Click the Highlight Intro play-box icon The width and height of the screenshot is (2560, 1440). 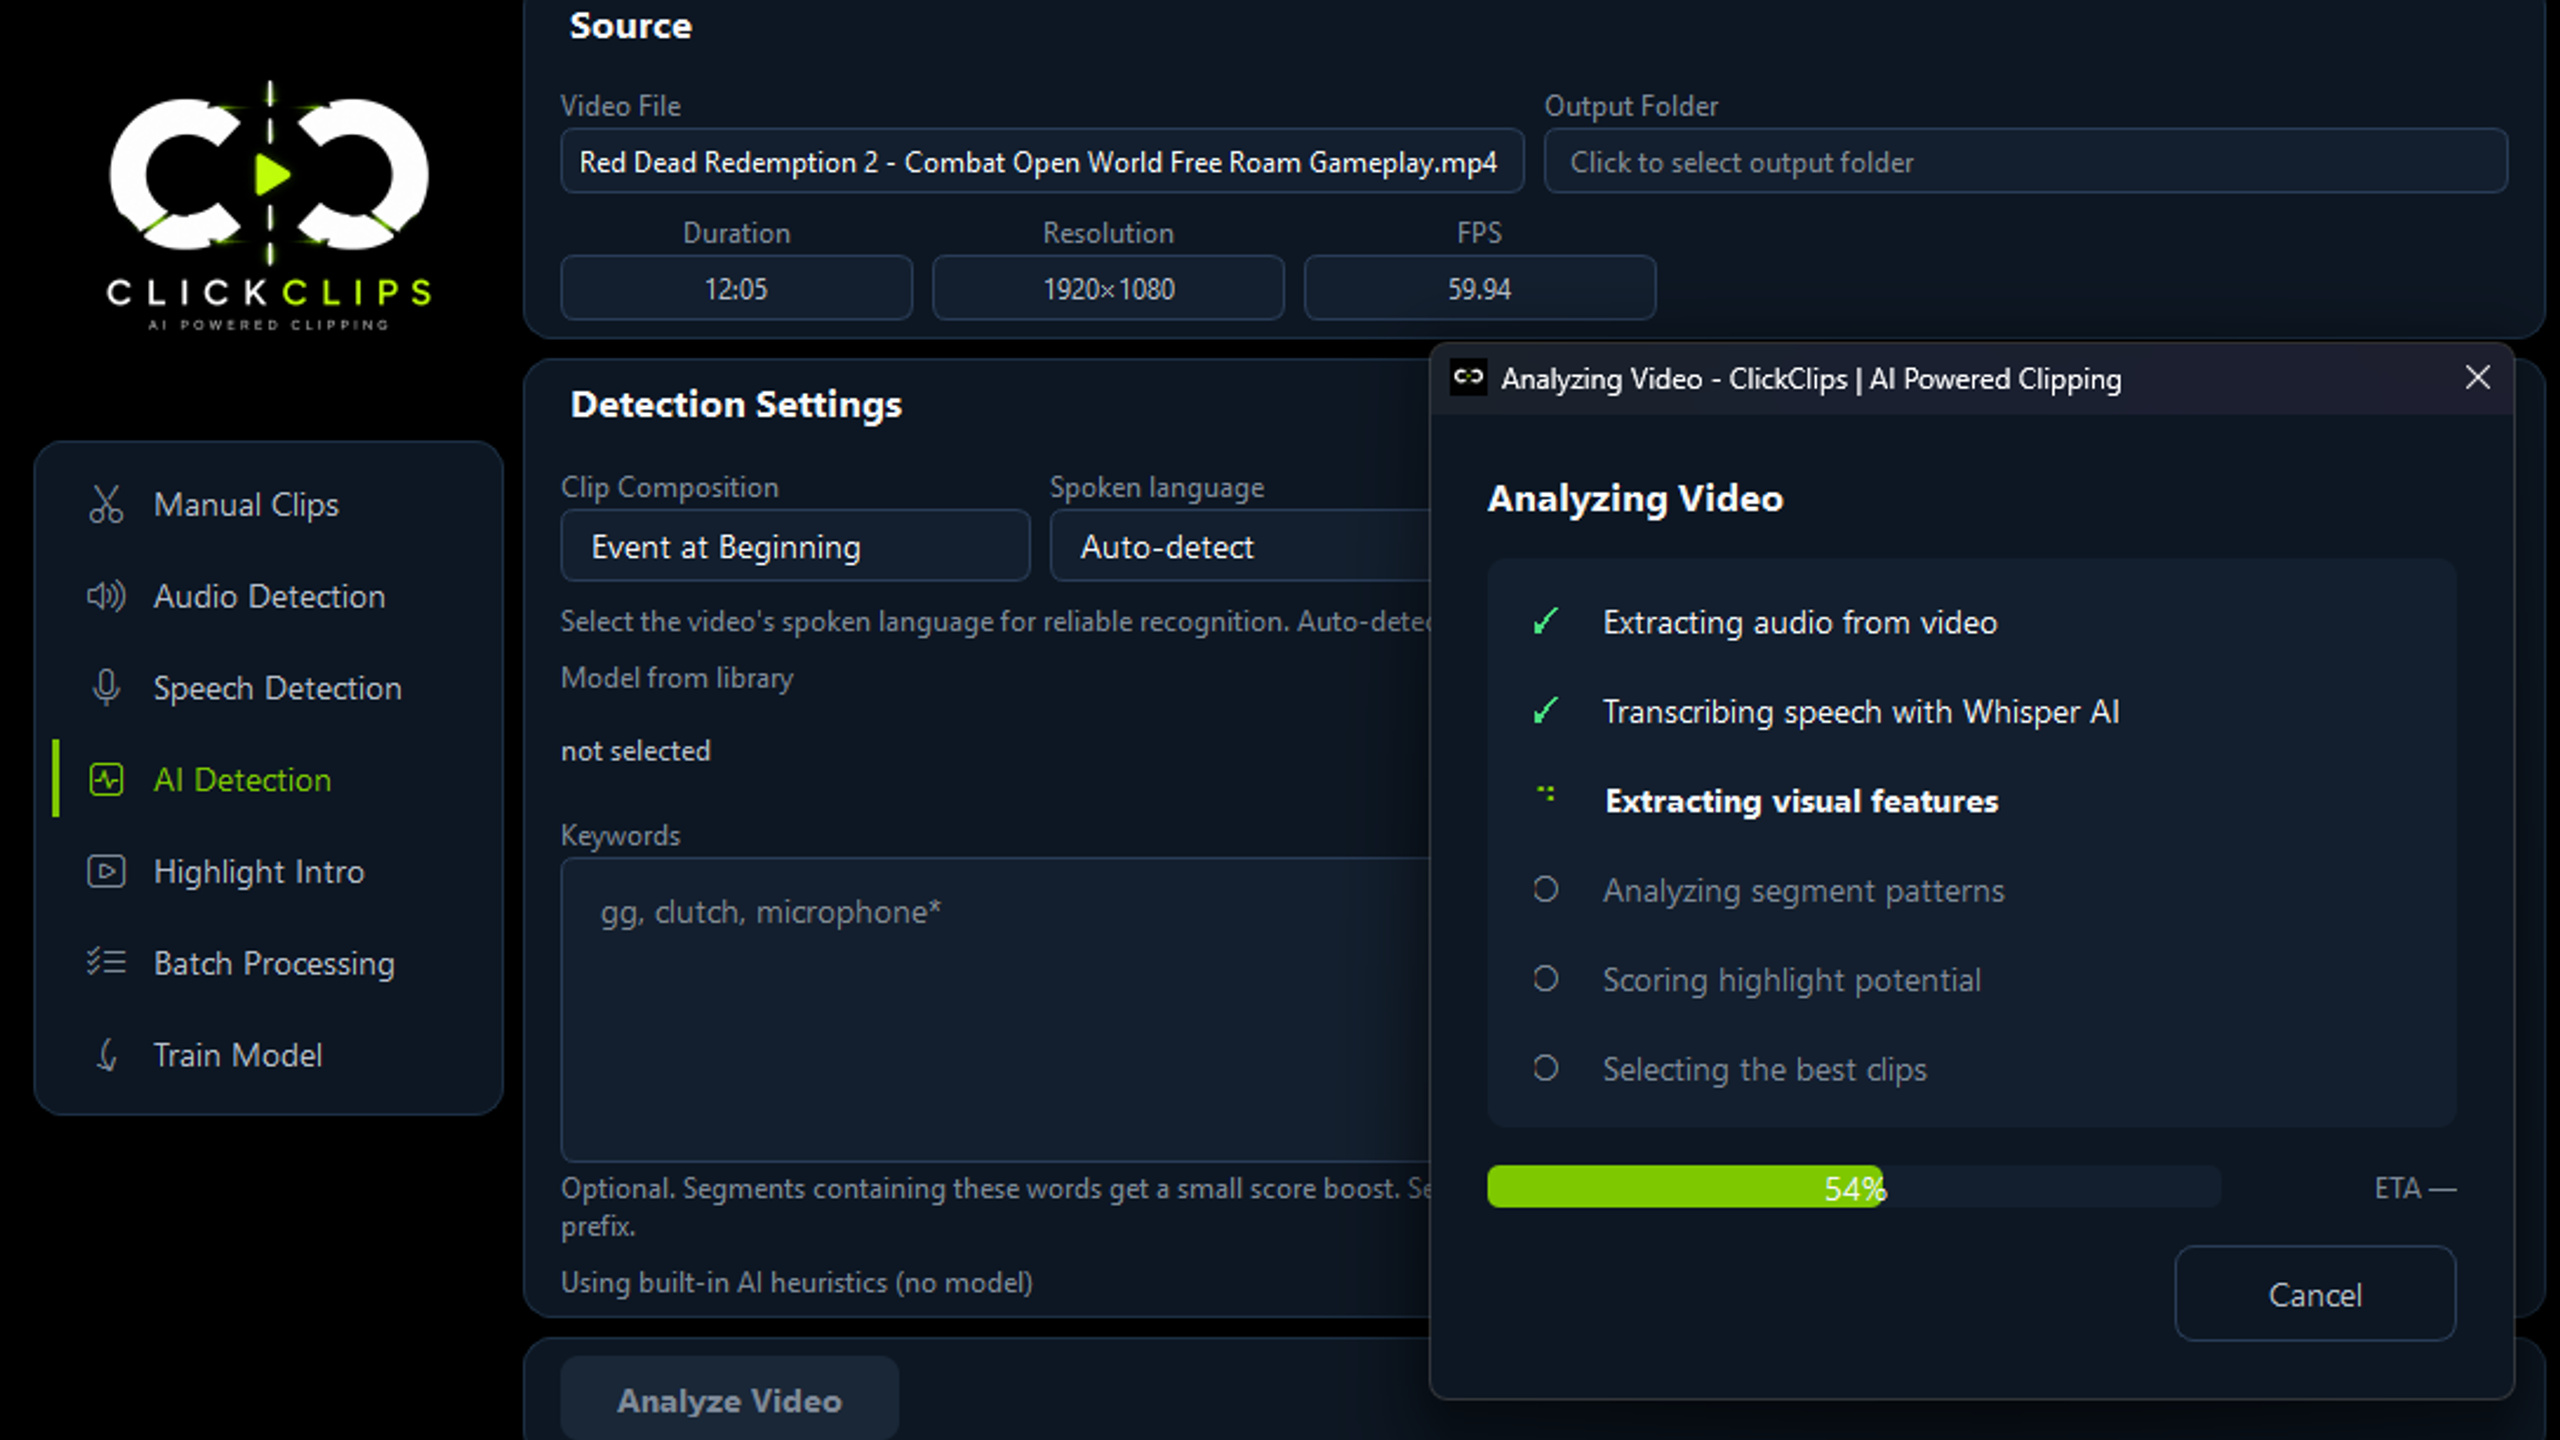(x=106, y=872)
